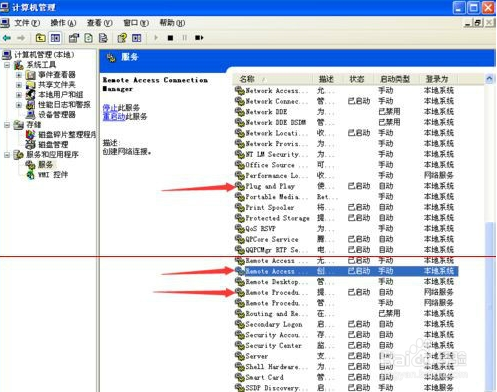Image resolution: width=497 pixels, height=392 pixels.
Task: Select the QoS RSVP service icon
Action: click(240, 229)
